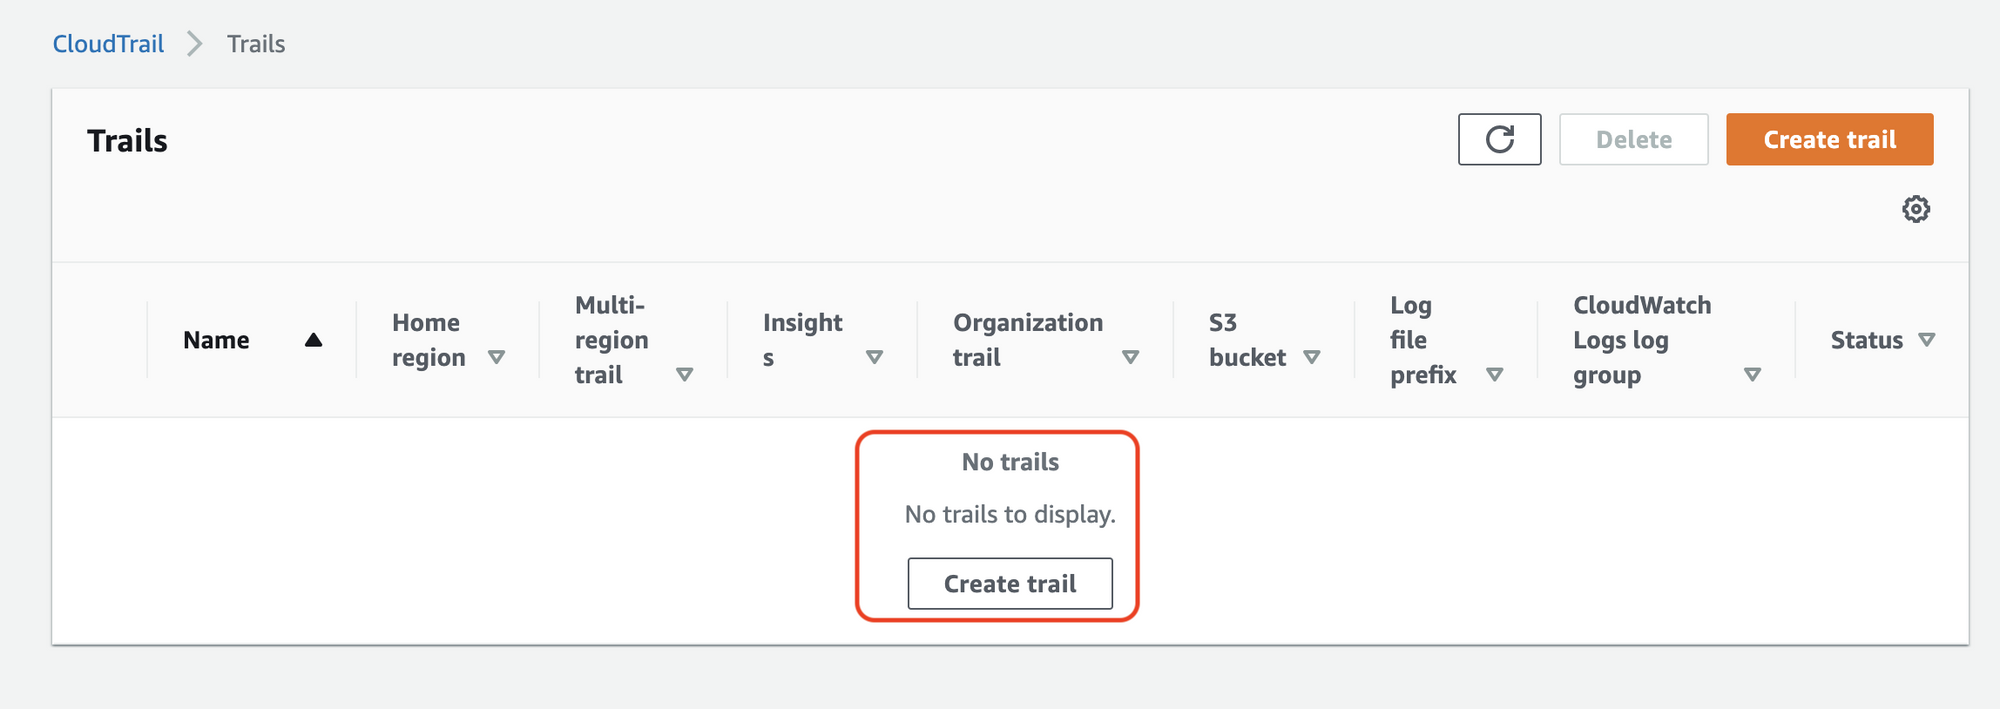The width and height of the screenshot is (2000, 709).
Task: Sort by Home region arrow
Action: pos(496,357)
